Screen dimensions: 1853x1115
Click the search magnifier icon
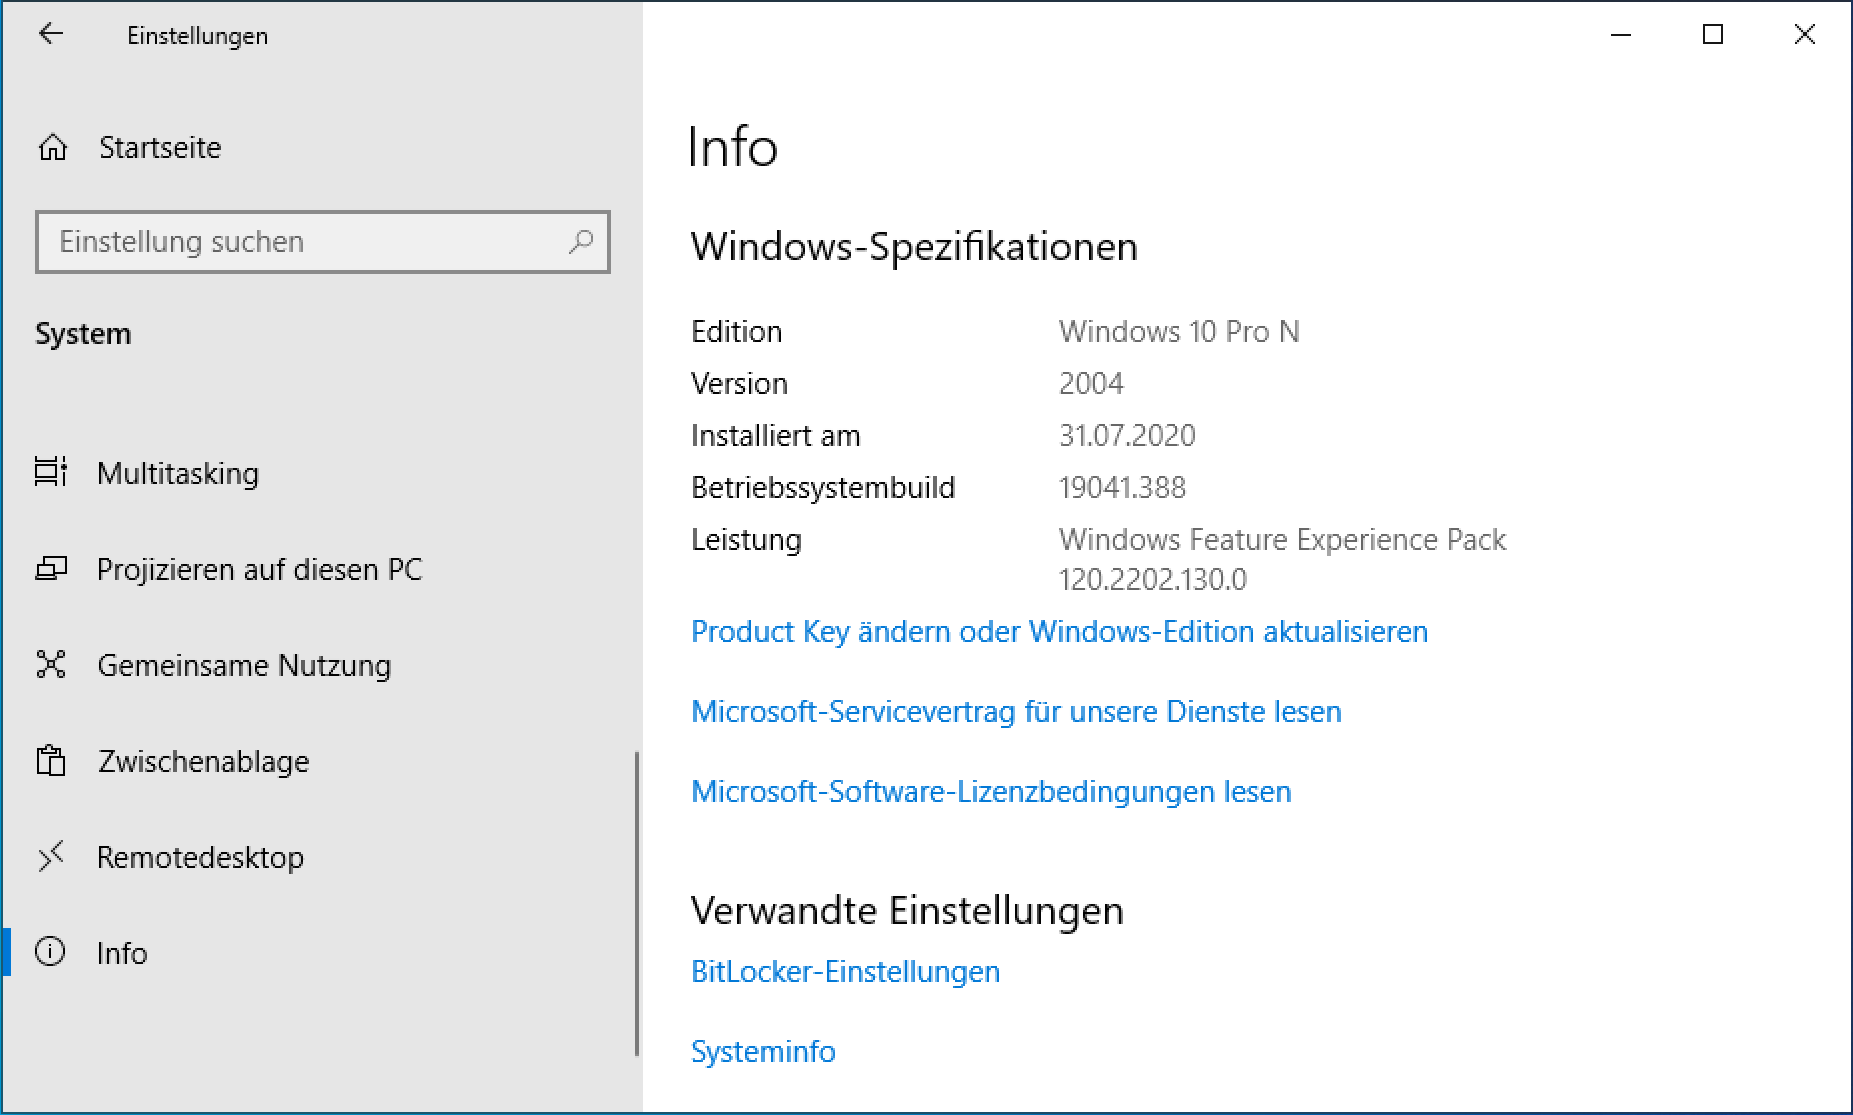581,241
